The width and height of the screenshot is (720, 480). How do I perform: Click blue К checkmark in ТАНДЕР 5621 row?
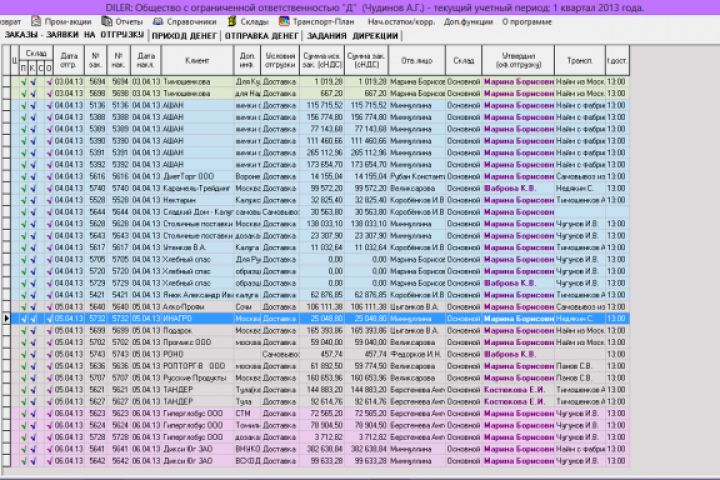click(33, 390)
